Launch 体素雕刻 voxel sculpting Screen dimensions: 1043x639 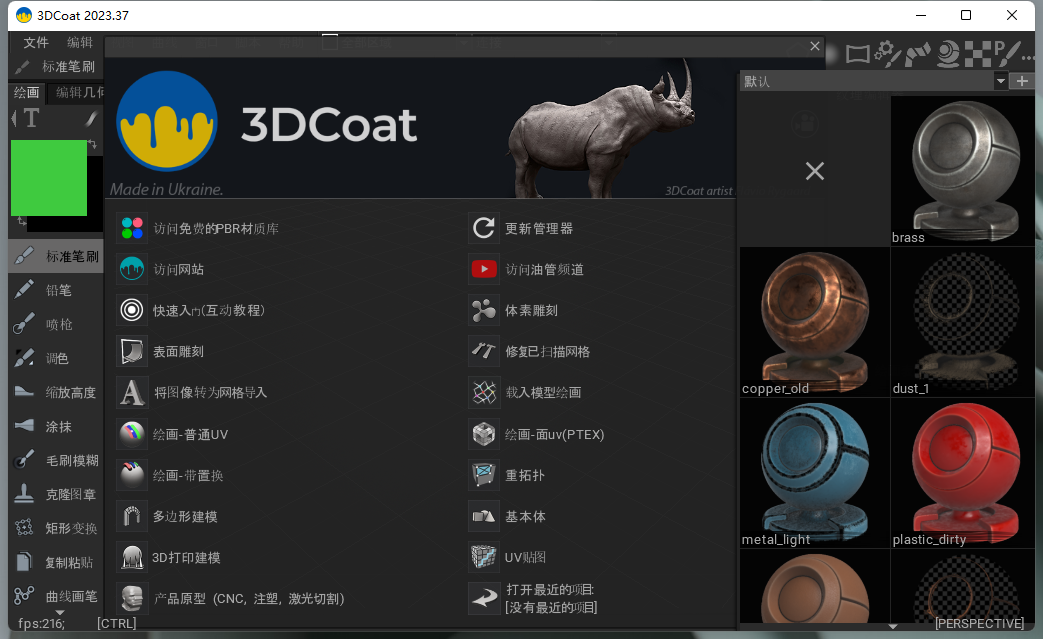click(514, 311)
